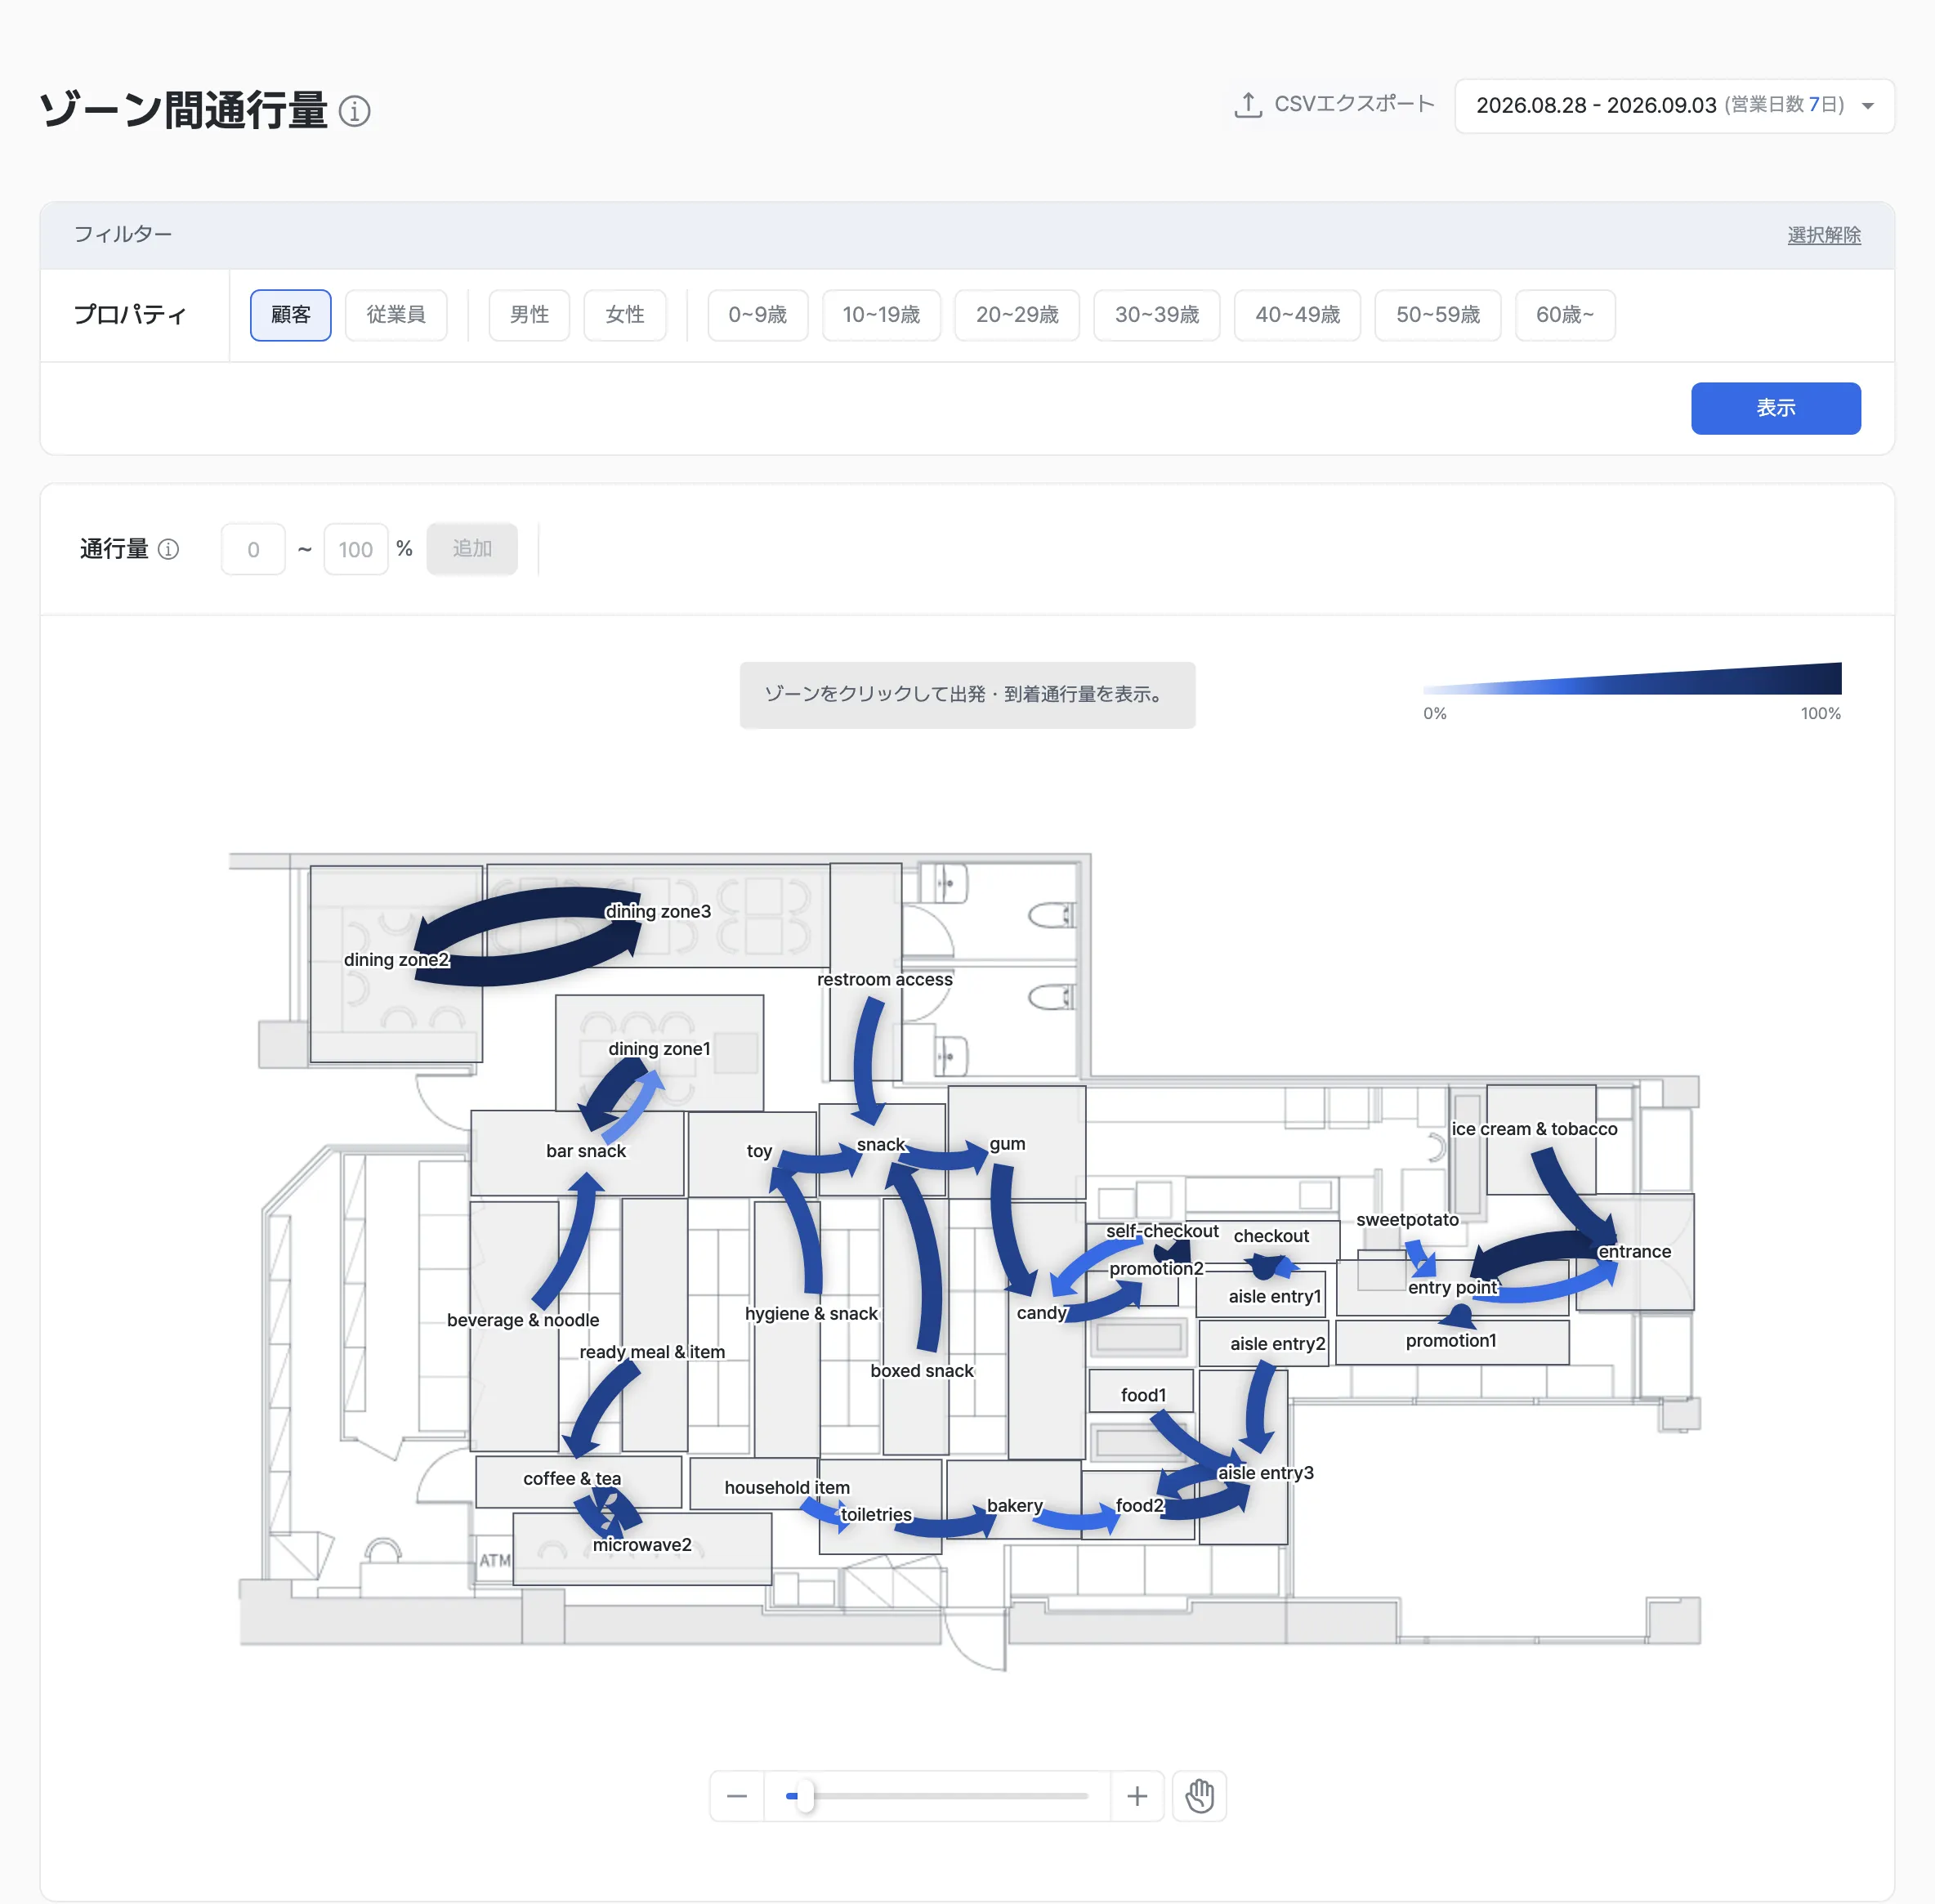Select the bar snack zone
Image resolution: width=1935 pixels, height=1904 pixels.
[578, 1153]
